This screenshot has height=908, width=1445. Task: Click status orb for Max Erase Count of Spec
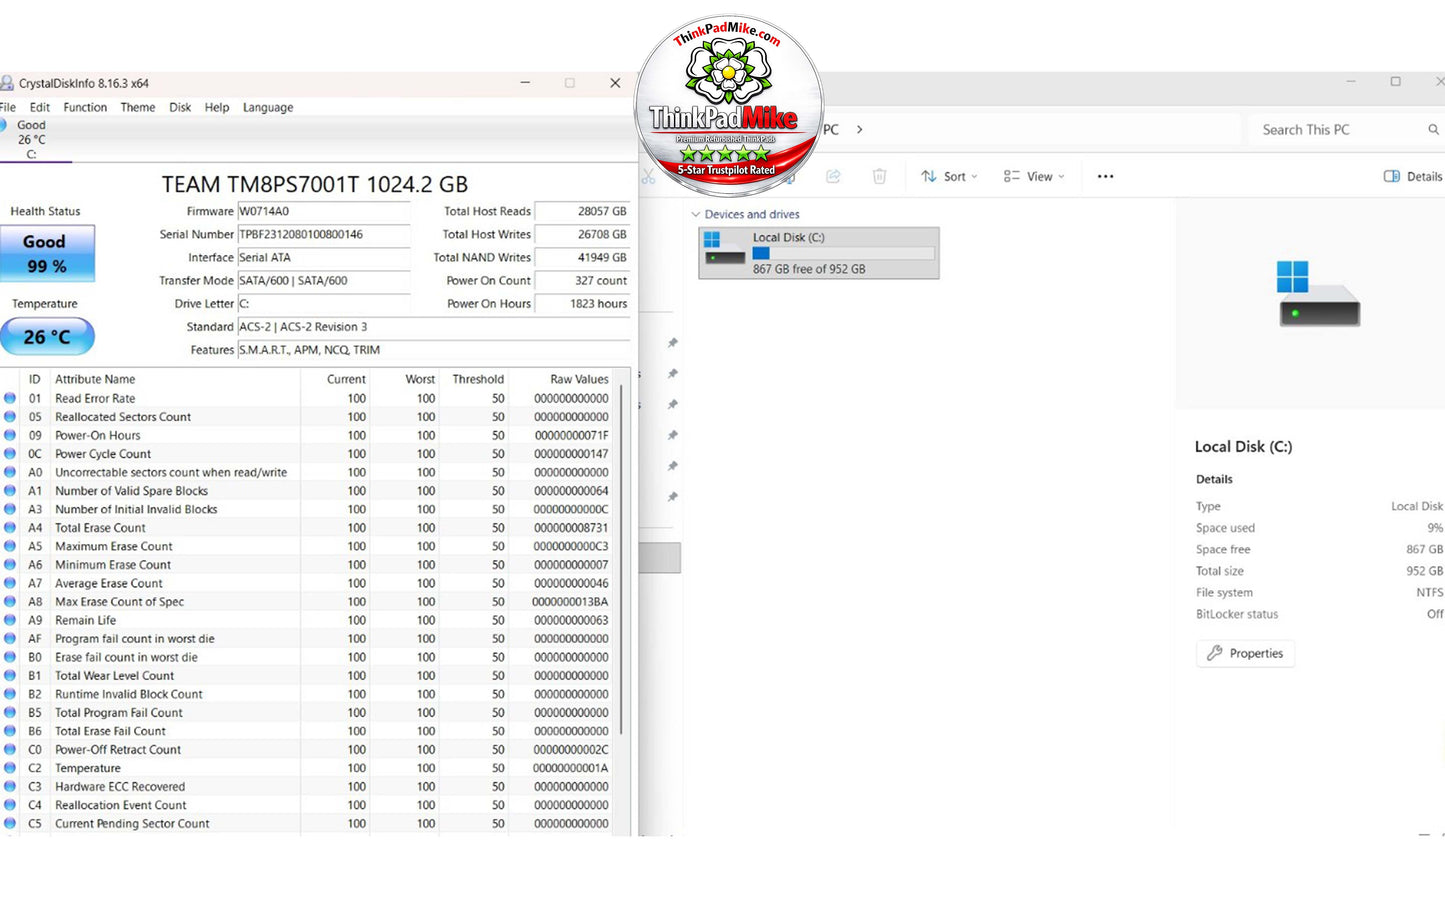point(10,602)
